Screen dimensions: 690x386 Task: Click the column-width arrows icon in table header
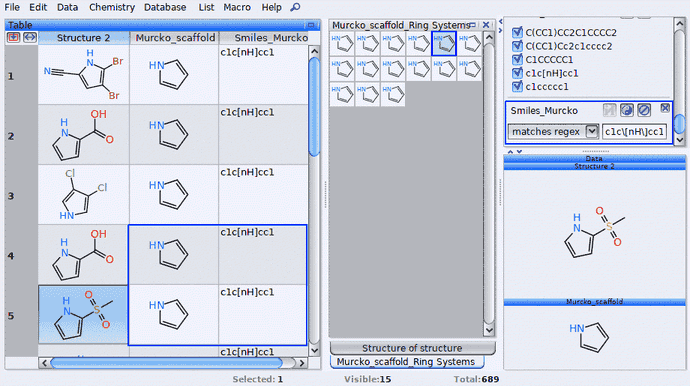pos(29,37)
